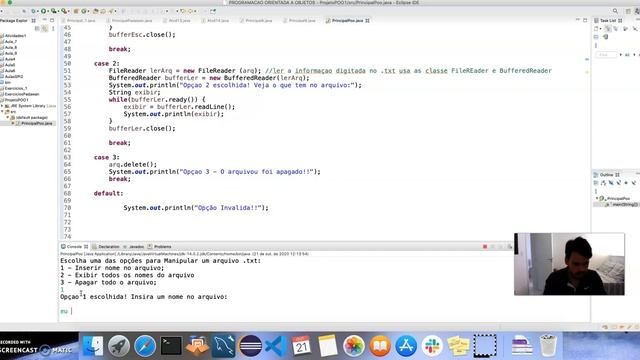The image size is (640, 360).
Task: Select the Console tab
Action: coord(74,247)
